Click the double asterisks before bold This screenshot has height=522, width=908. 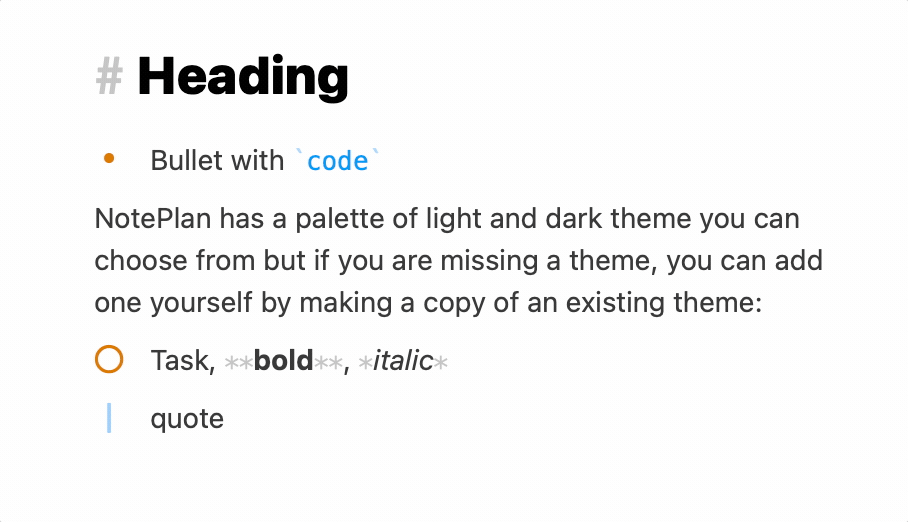pos(239,363)
